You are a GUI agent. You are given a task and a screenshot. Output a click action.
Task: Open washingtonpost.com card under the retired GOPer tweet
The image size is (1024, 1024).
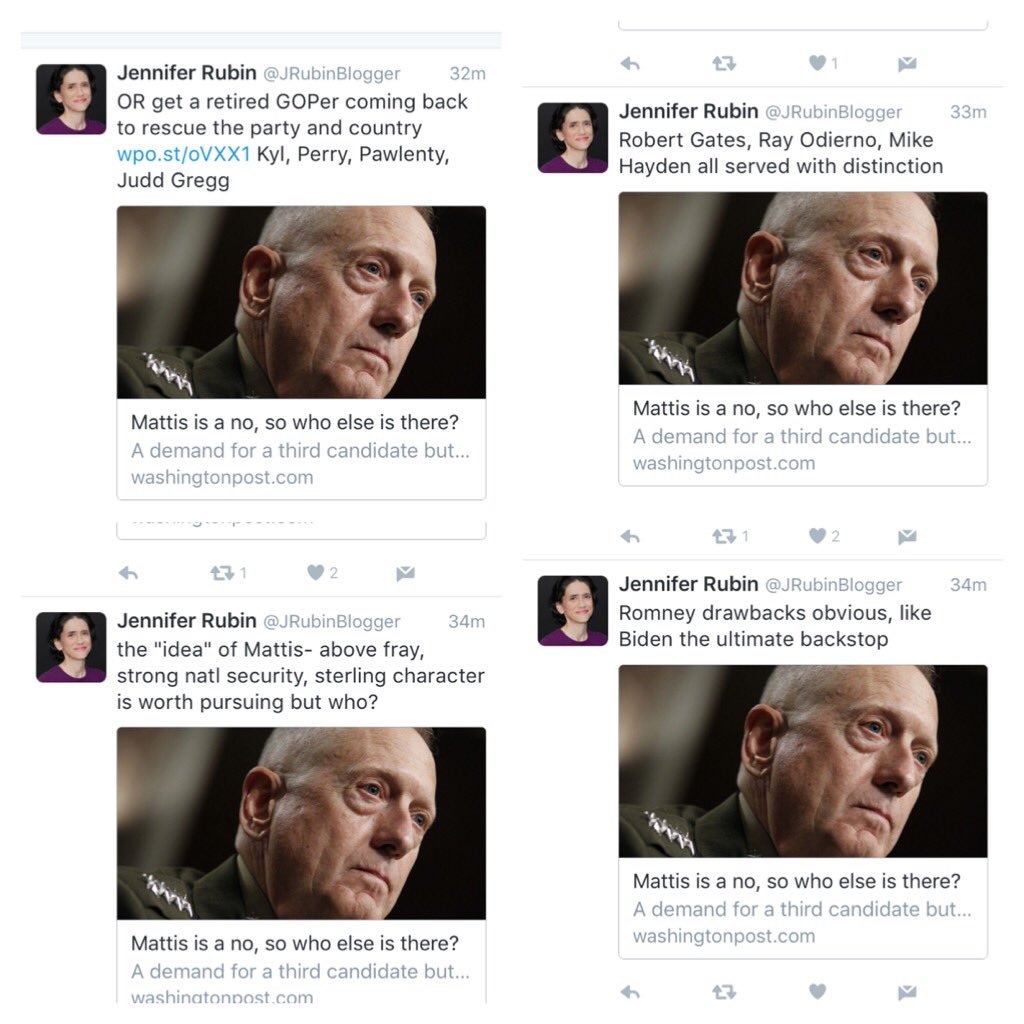(x=301, y=353)
